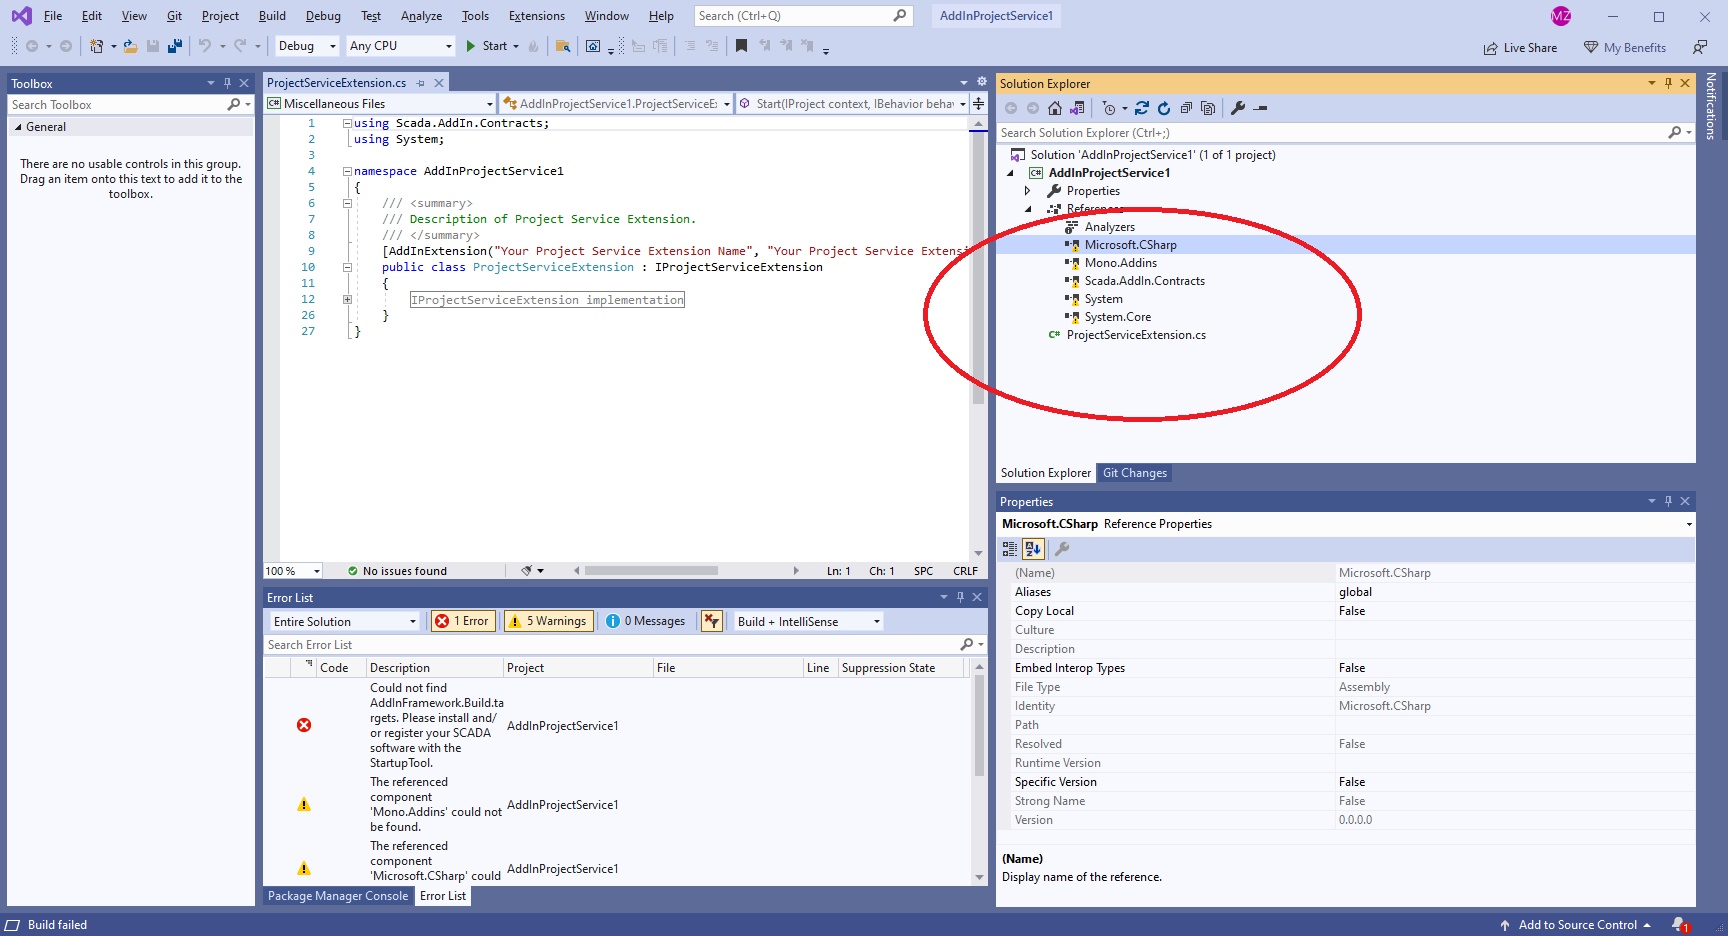1728x936 pixels.
Task: Open the Extensions menu
Action: tap(536, 16)
